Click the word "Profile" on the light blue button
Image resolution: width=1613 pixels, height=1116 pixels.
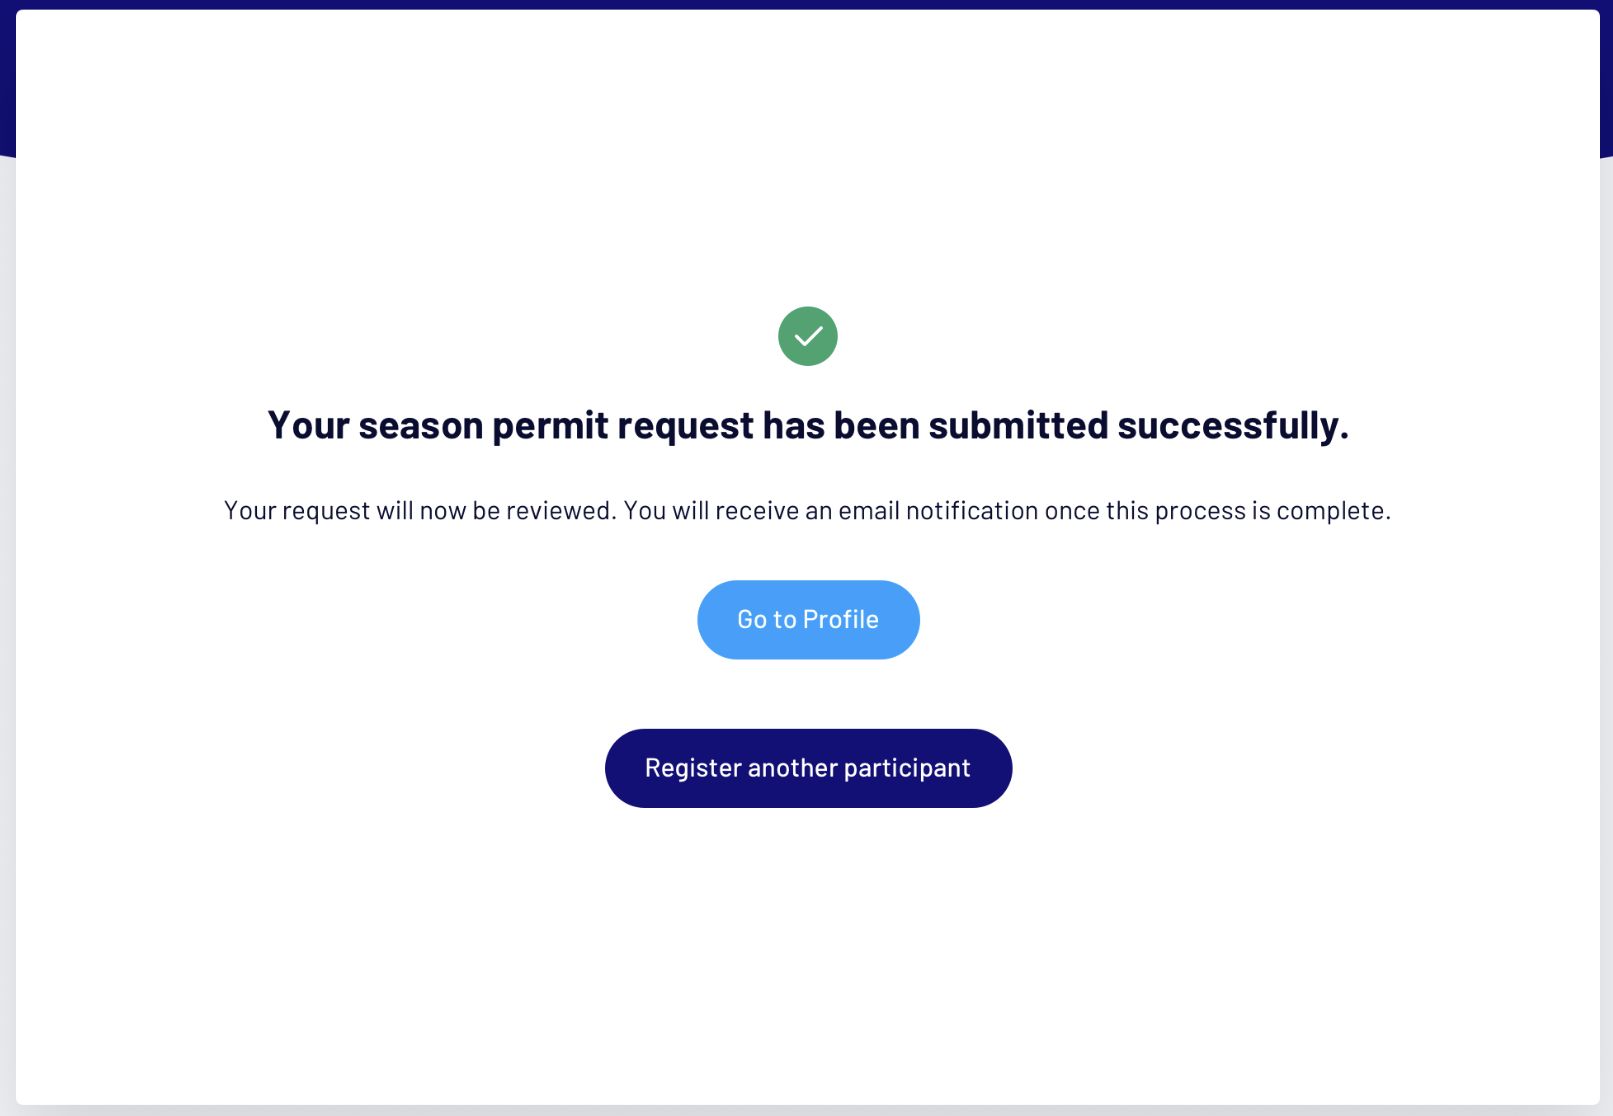coord(841,620)
